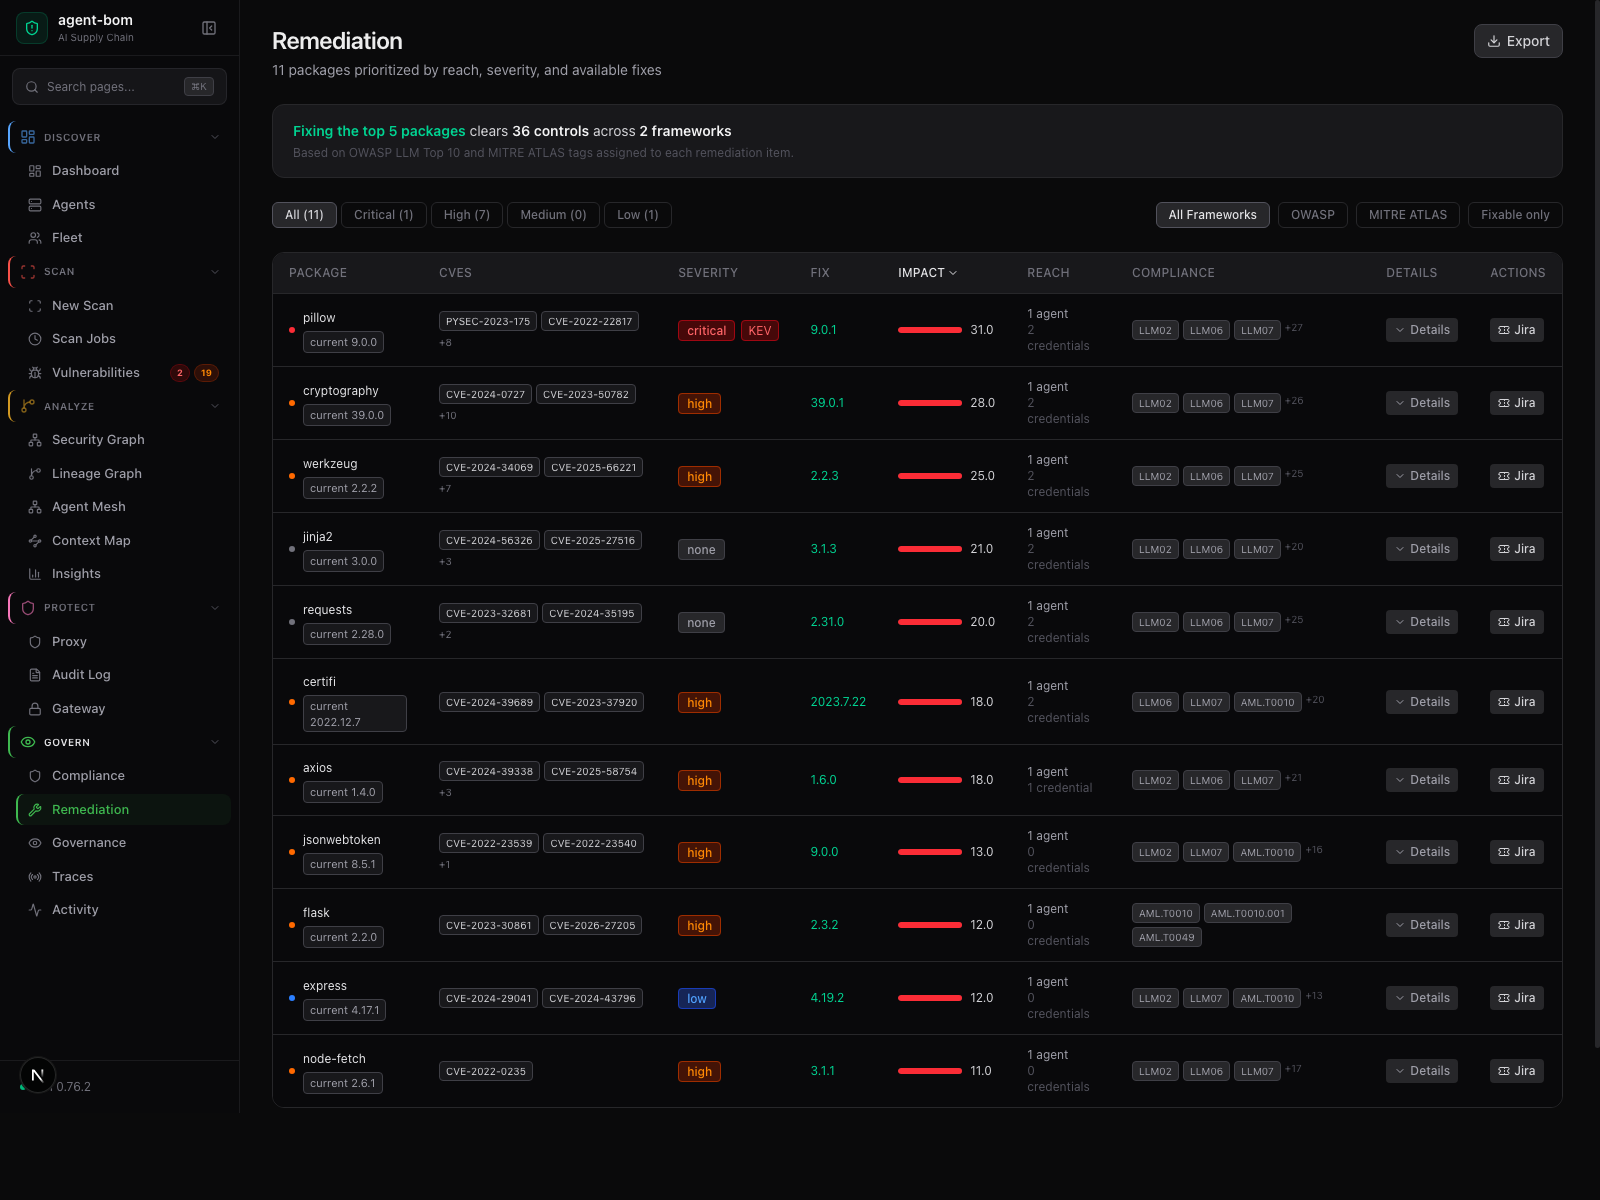
Task: Select the All (11) severity tab
Action: [x=304, y=215]
